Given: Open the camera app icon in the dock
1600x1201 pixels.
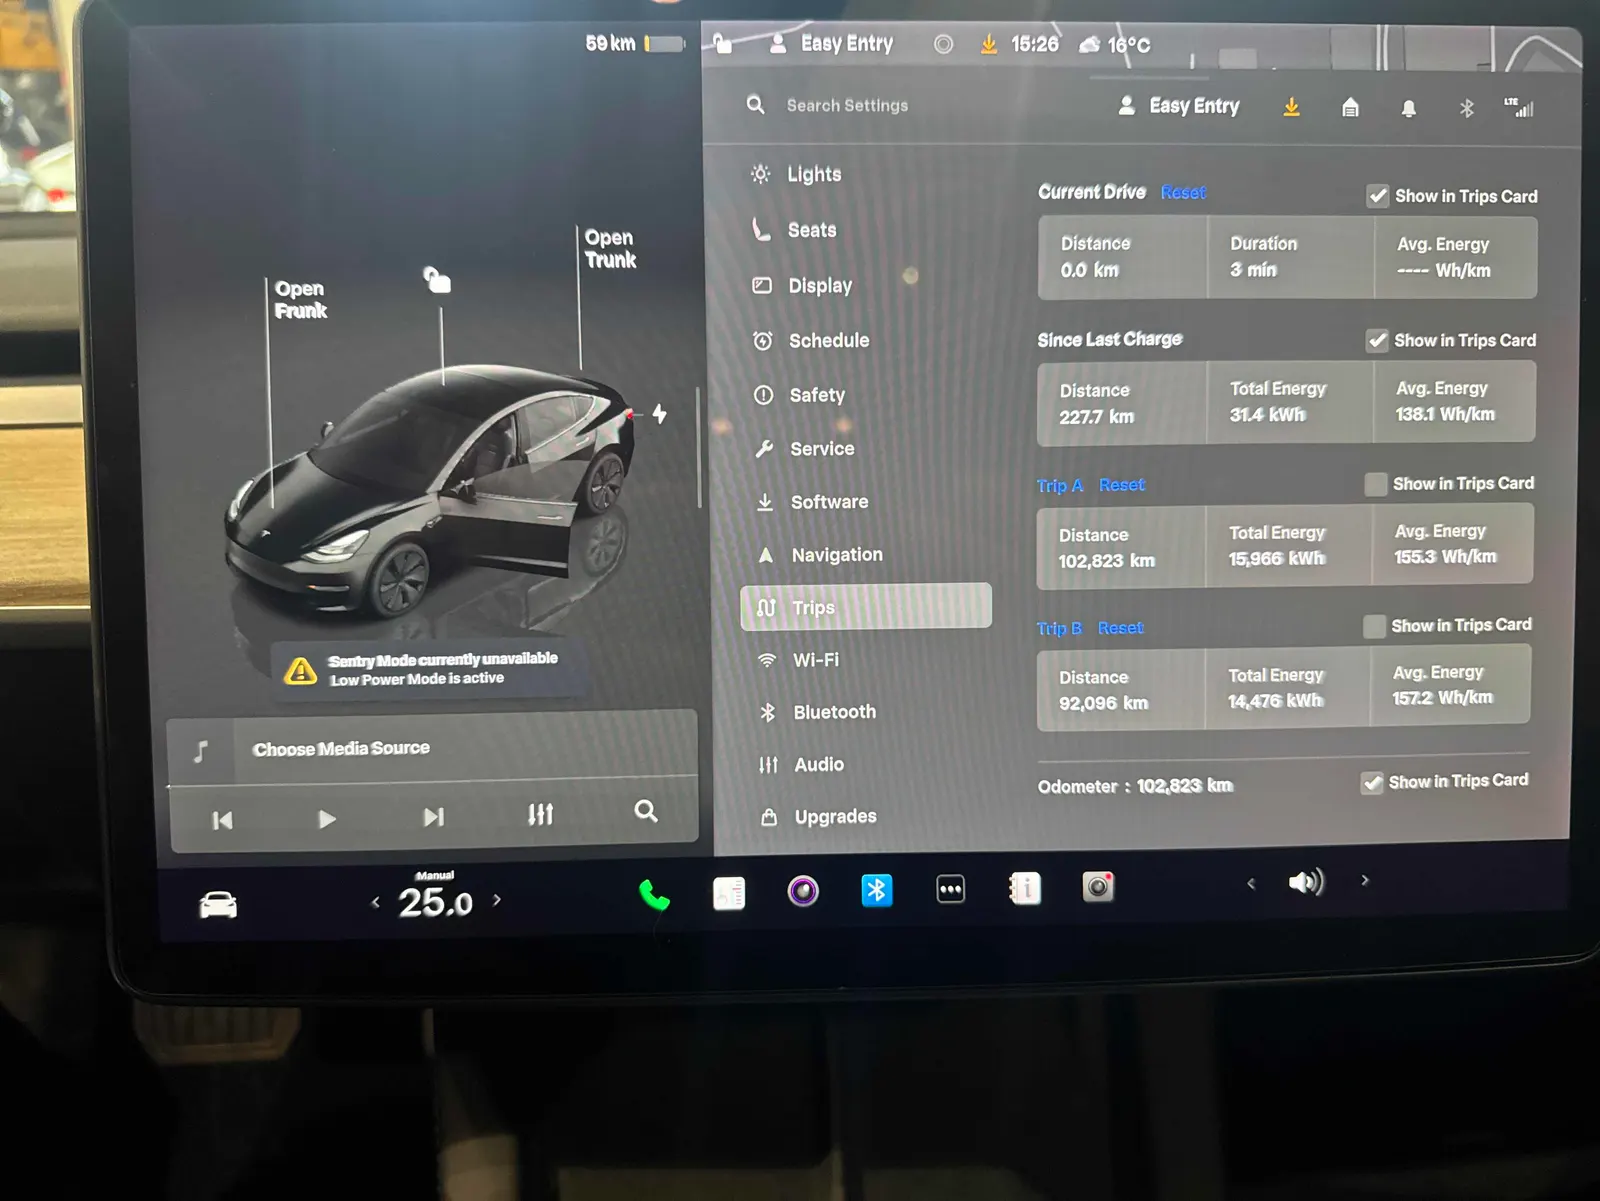Looking at the screenshot, I should click(803, 890).
